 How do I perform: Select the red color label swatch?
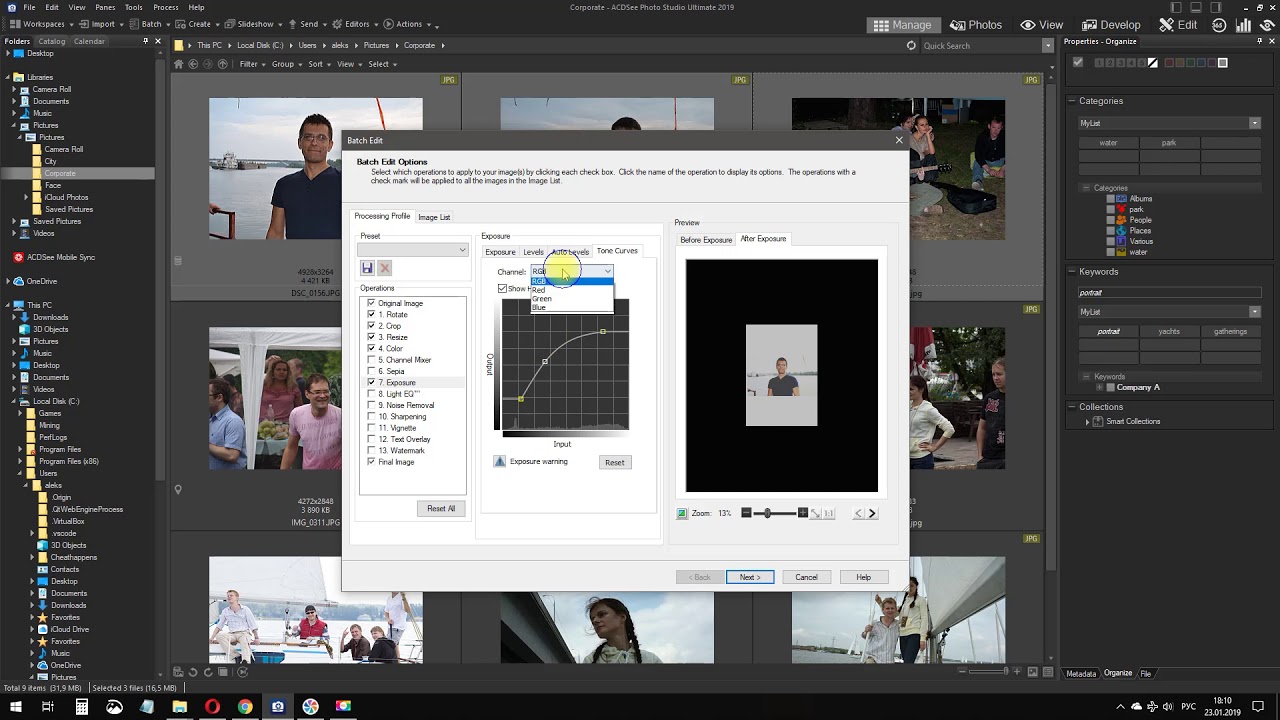coord(1170,63)
